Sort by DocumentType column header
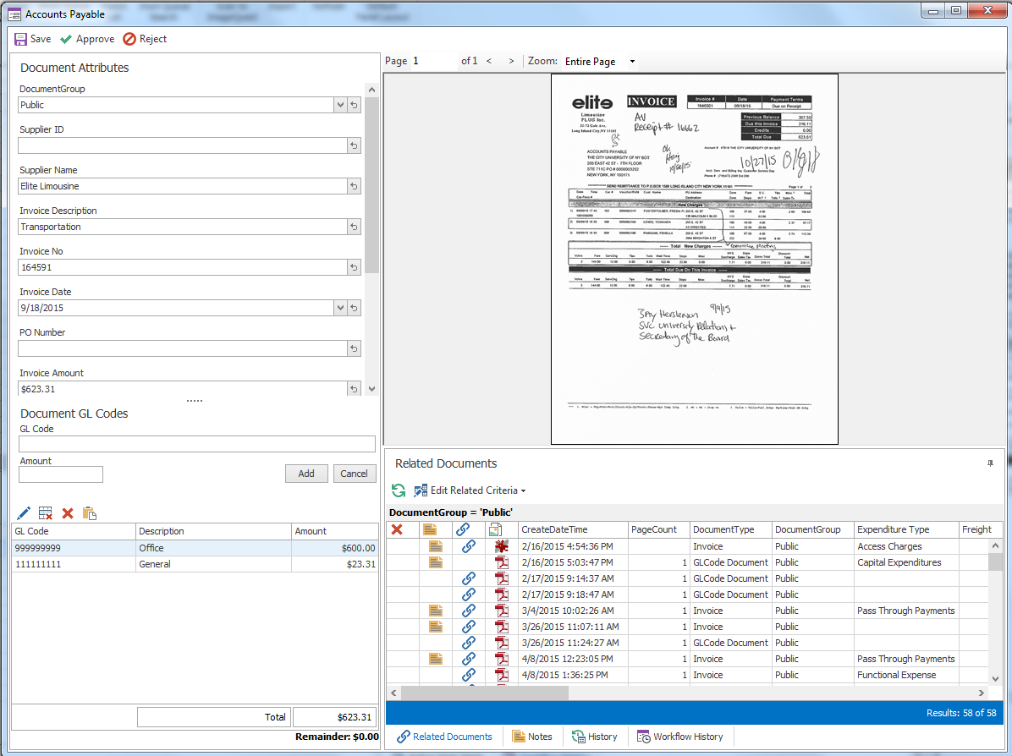 [x=731, y=529]
